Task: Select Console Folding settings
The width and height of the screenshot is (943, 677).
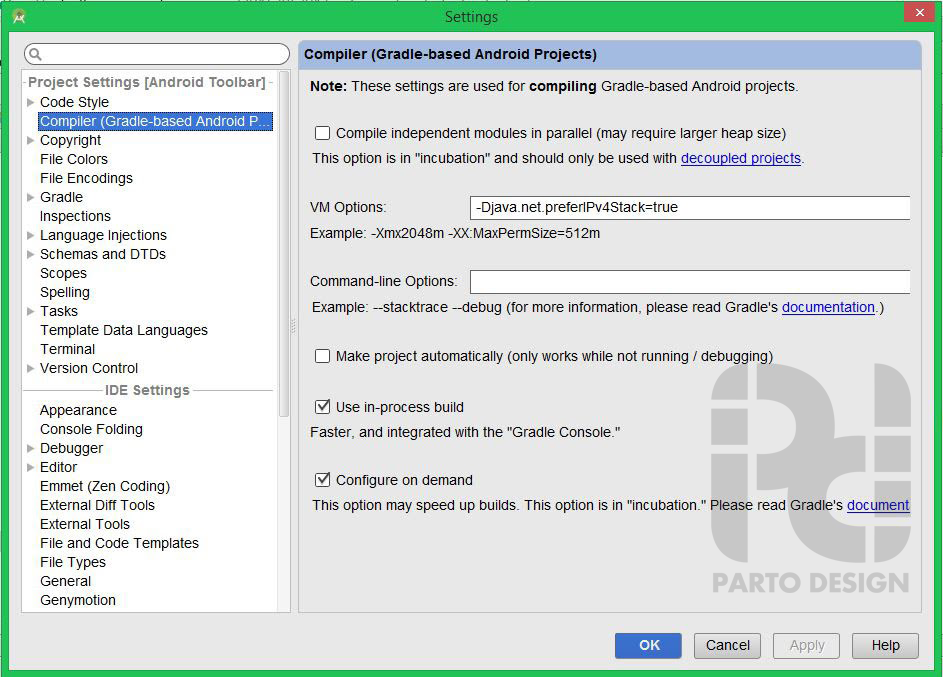Action: 91,429
